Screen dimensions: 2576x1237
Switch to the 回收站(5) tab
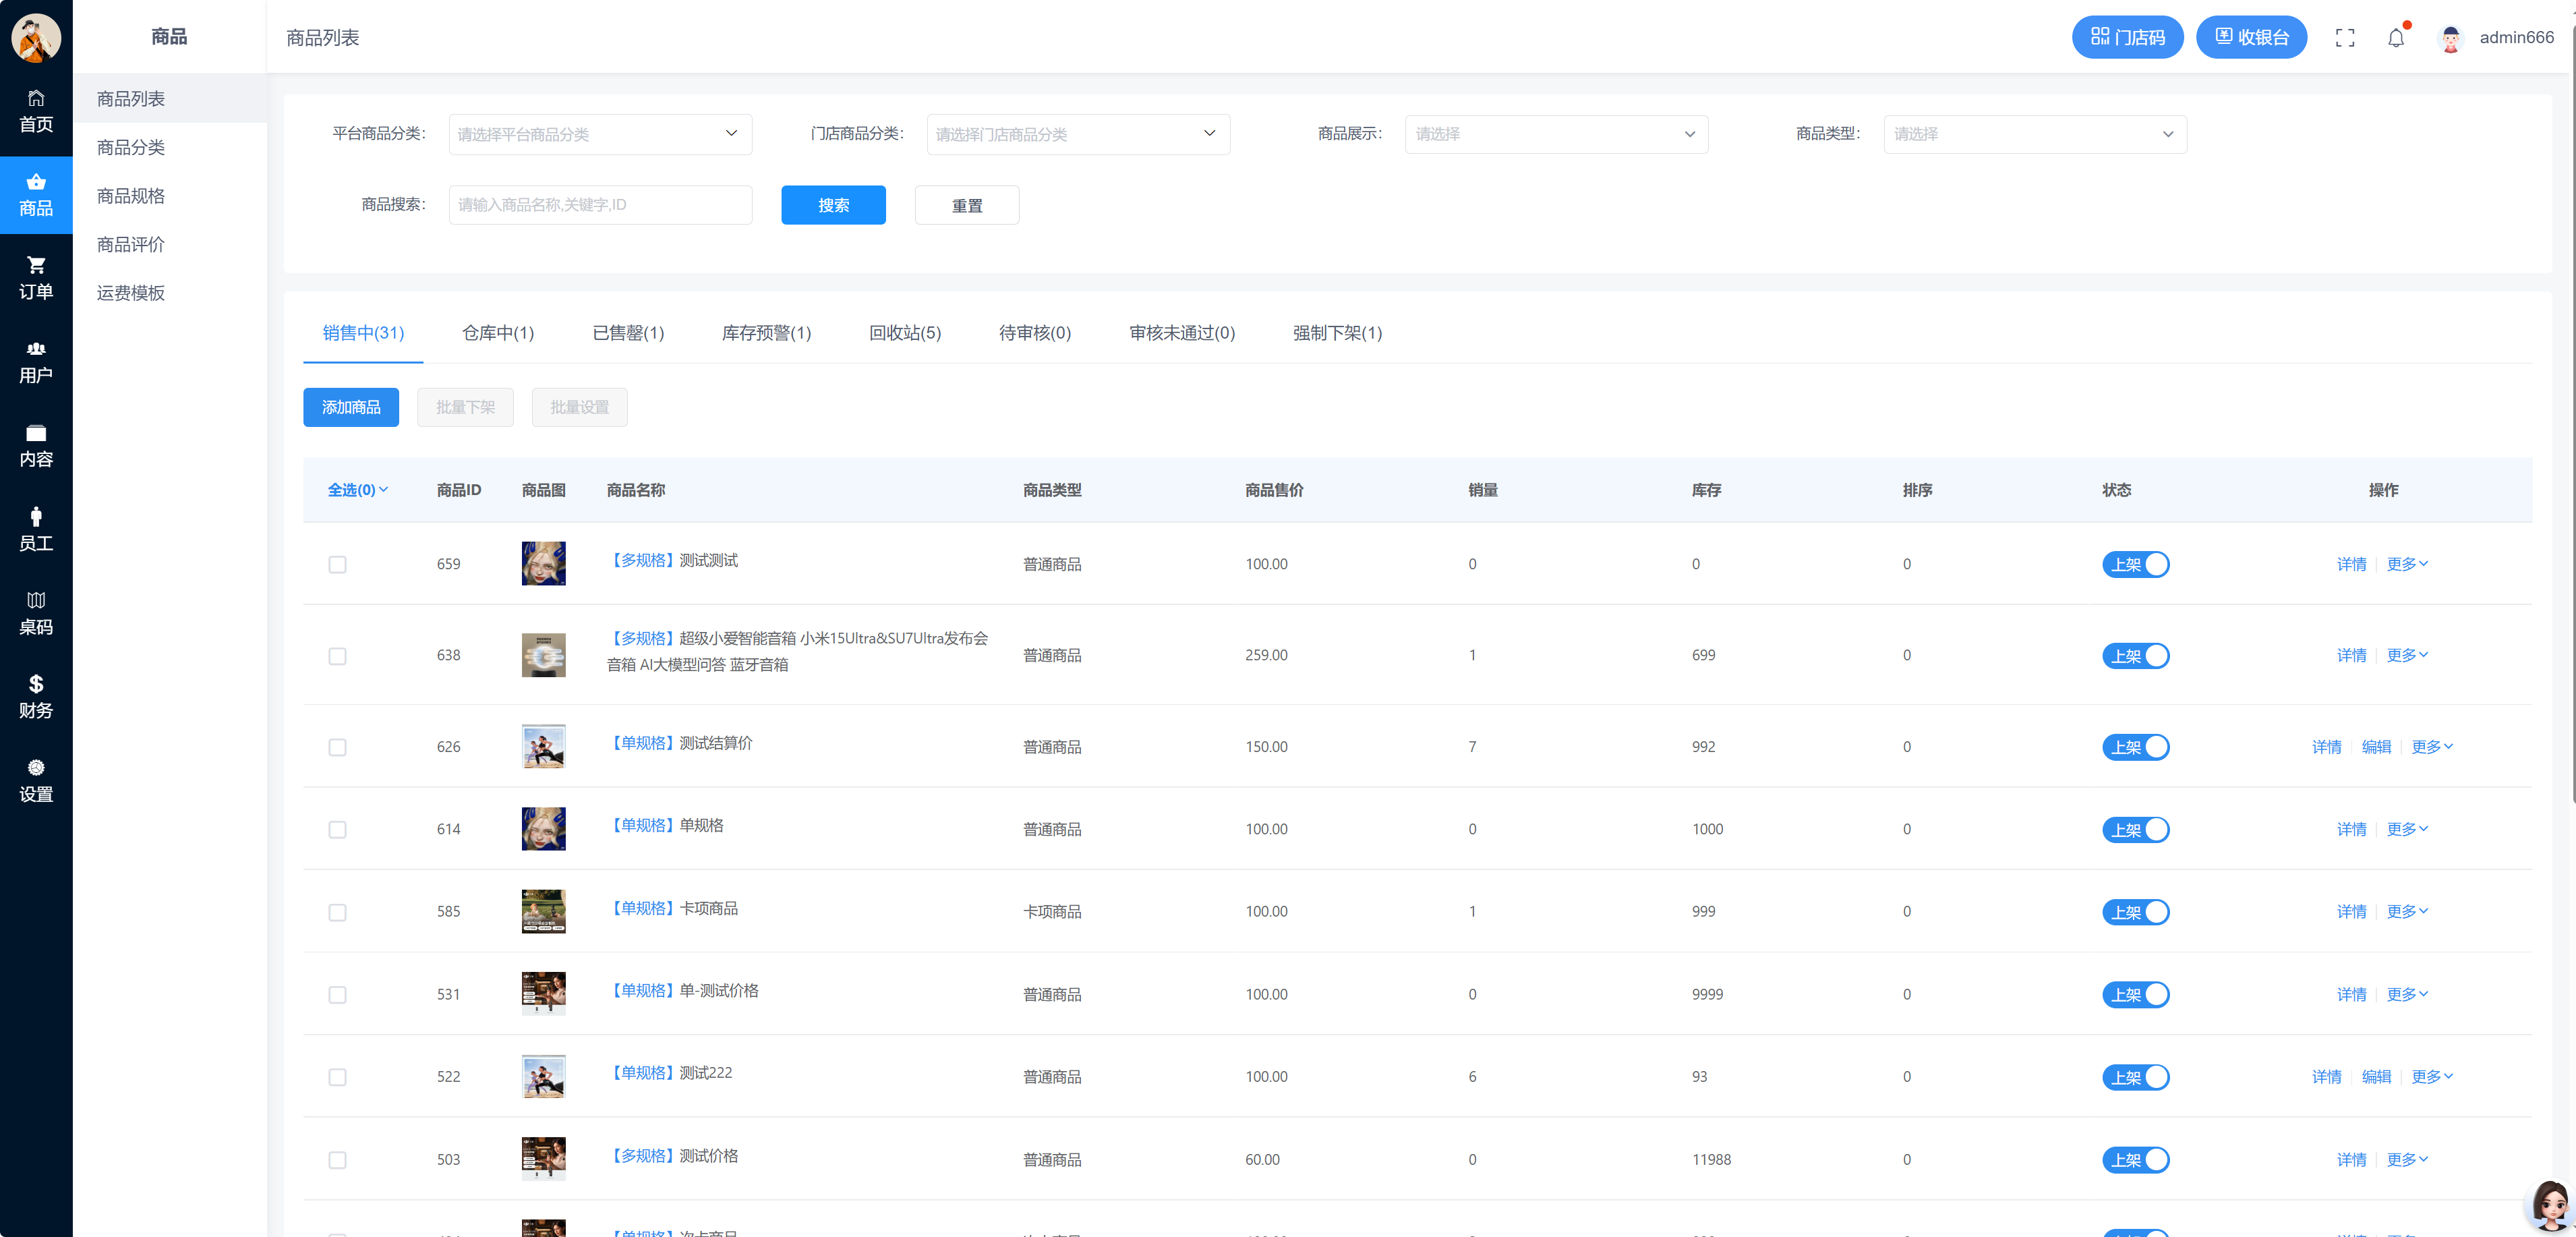tap(904, 333)
